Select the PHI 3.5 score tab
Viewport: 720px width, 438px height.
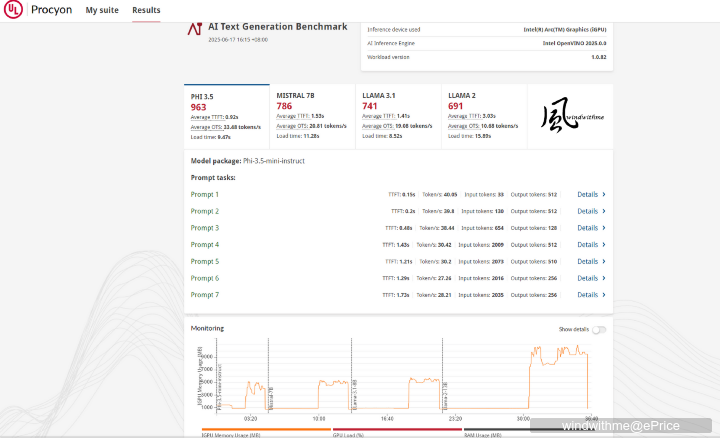pyautogui.click(x=226, y=117)
